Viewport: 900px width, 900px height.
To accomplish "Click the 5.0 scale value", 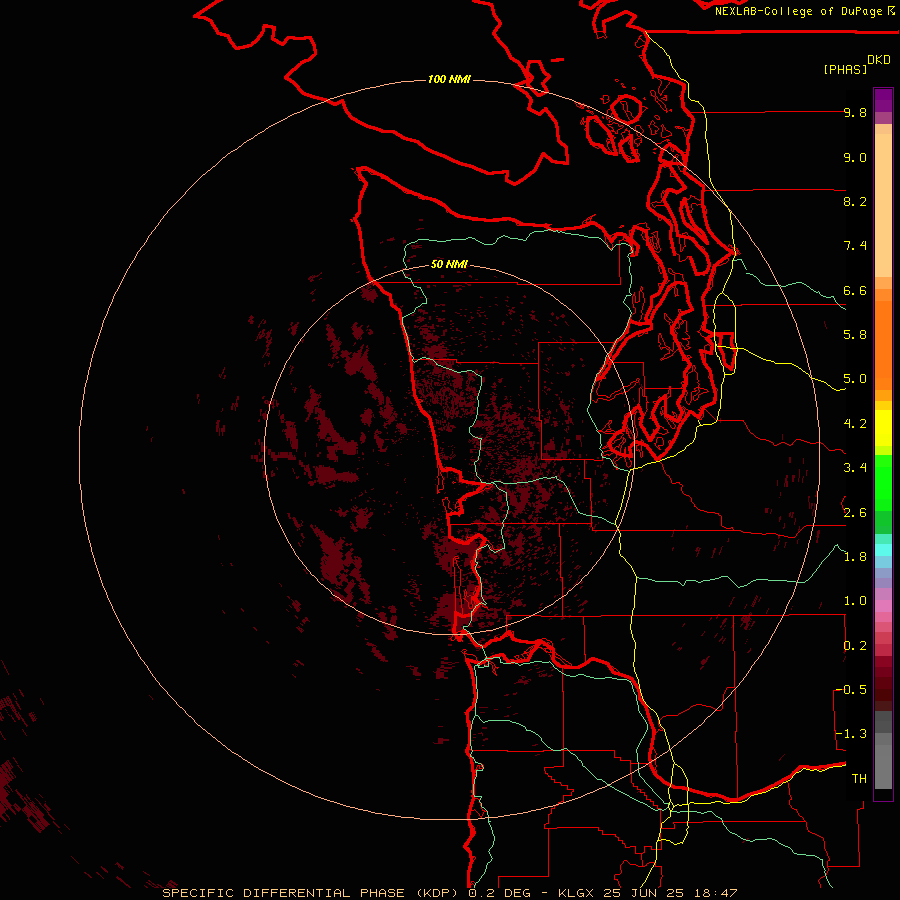I will (855, 379).
